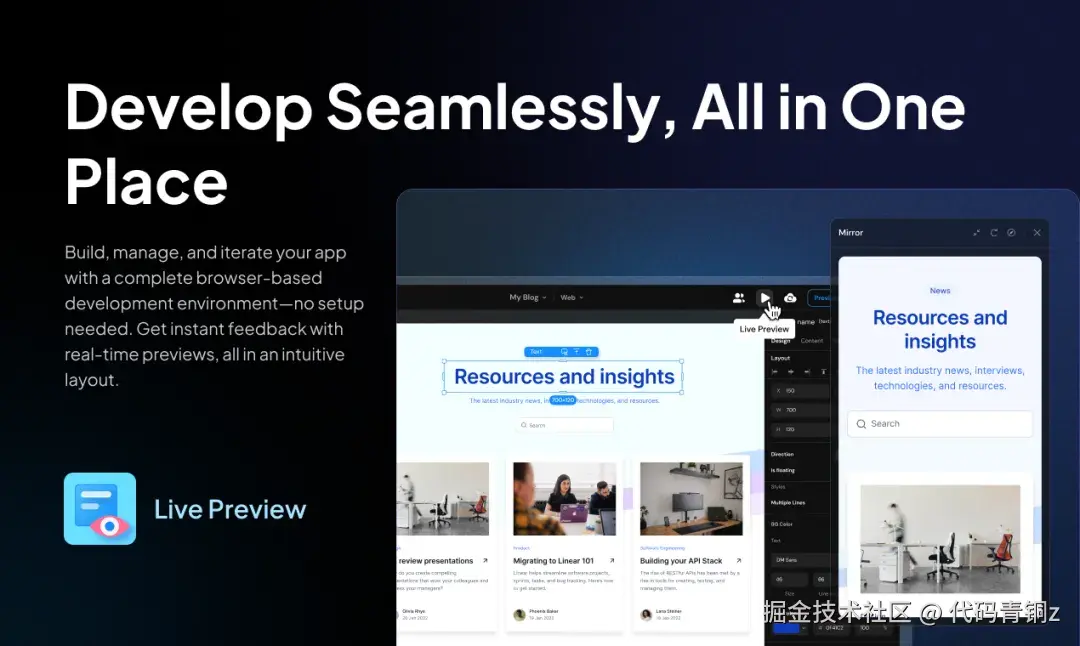Open the DM Sans font dropdown

pyautogui.click(x=800, y=560)
